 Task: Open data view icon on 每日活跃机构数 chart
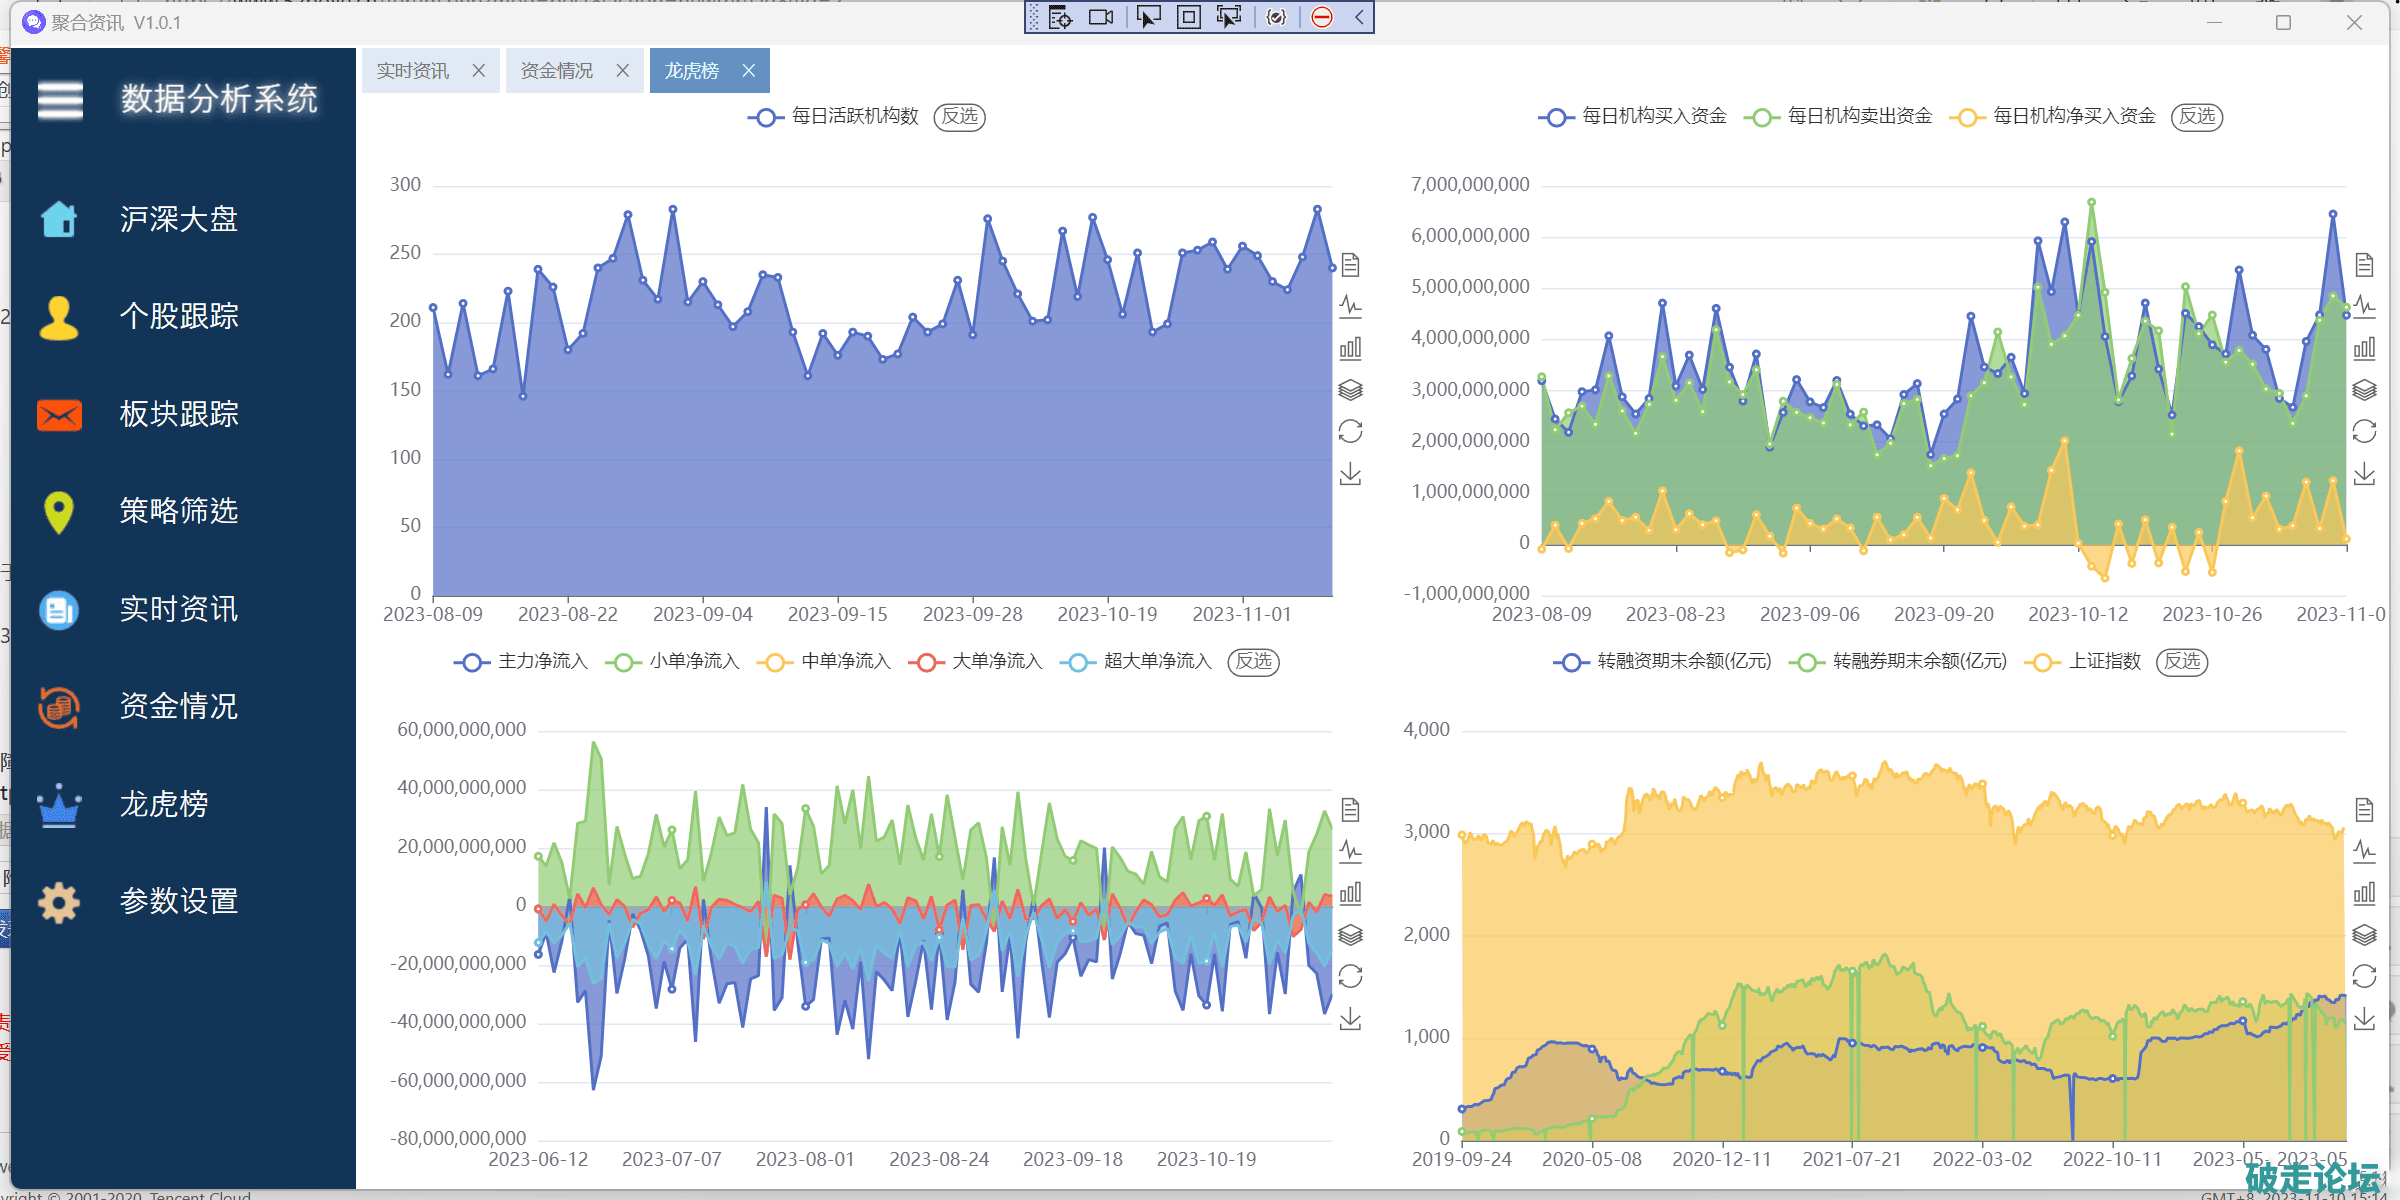click(x=1350, y=265)
